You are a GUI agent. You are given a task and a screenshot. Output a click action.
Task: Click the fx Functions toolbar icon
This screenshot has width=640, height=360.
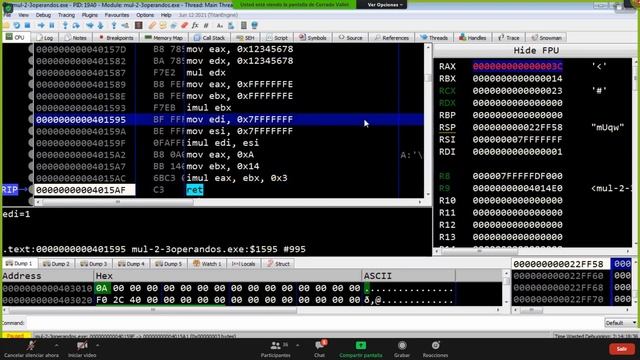click(x=195, y=25)
